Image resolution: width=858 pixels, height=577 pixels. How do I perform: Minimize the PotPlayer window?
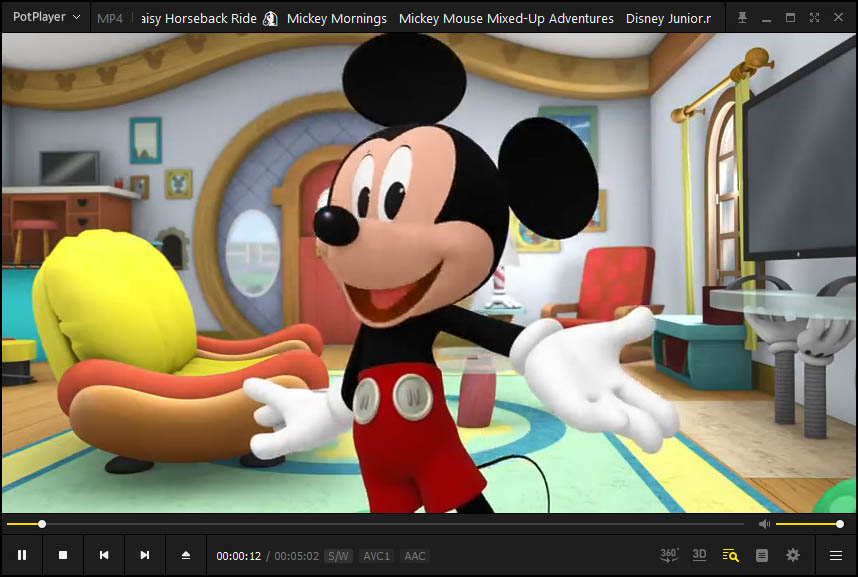766,18
